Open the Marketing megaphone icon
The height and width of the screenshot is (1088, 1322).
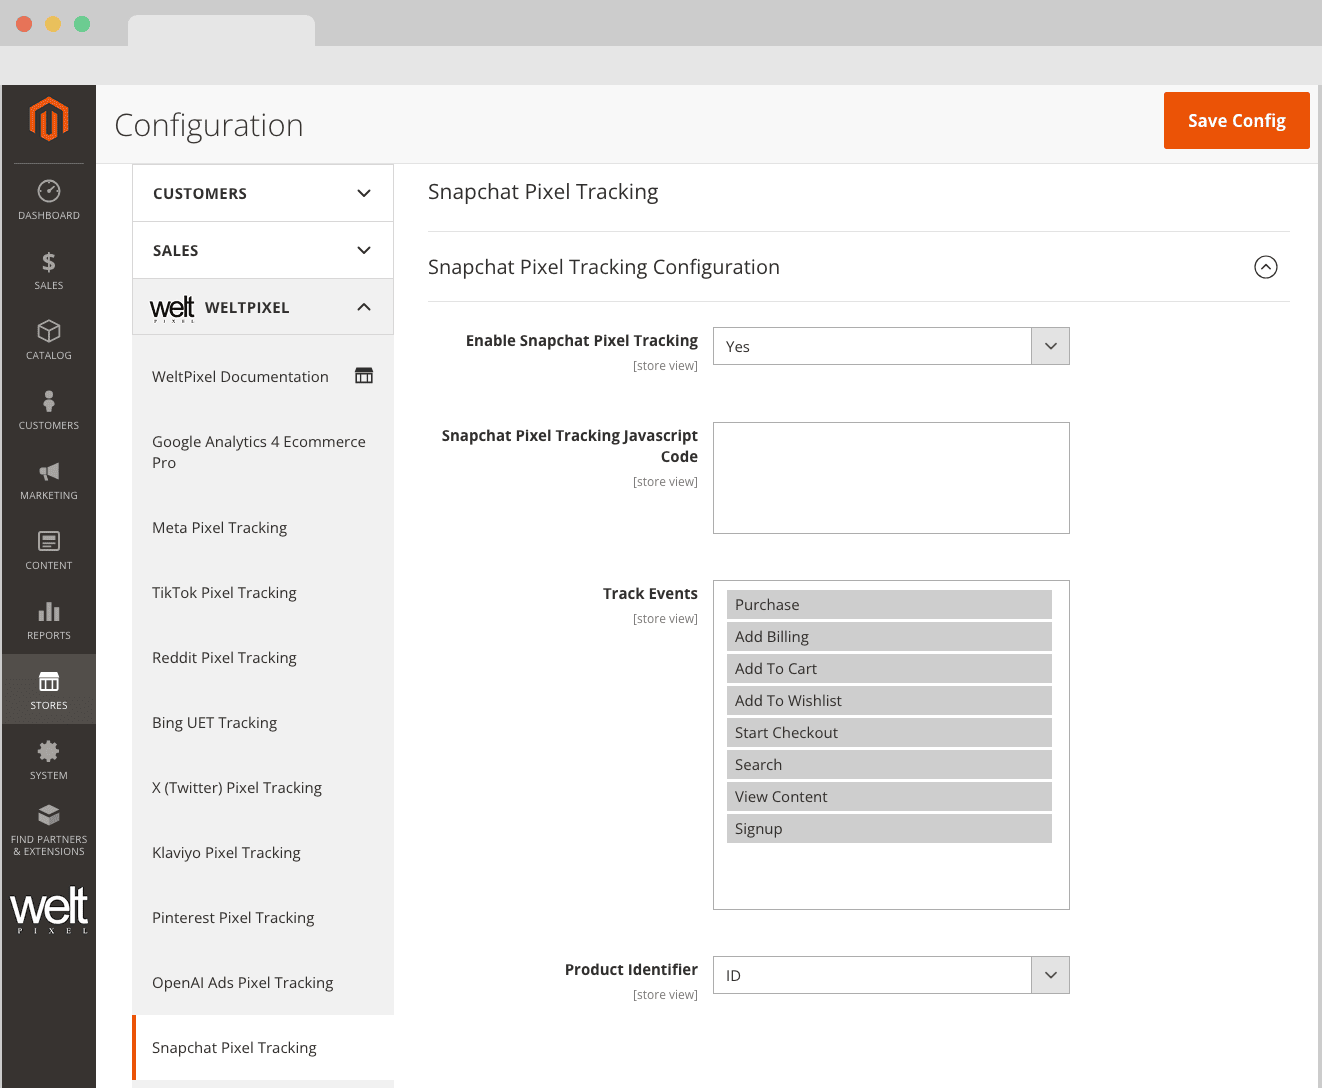(x=49, y=471)
